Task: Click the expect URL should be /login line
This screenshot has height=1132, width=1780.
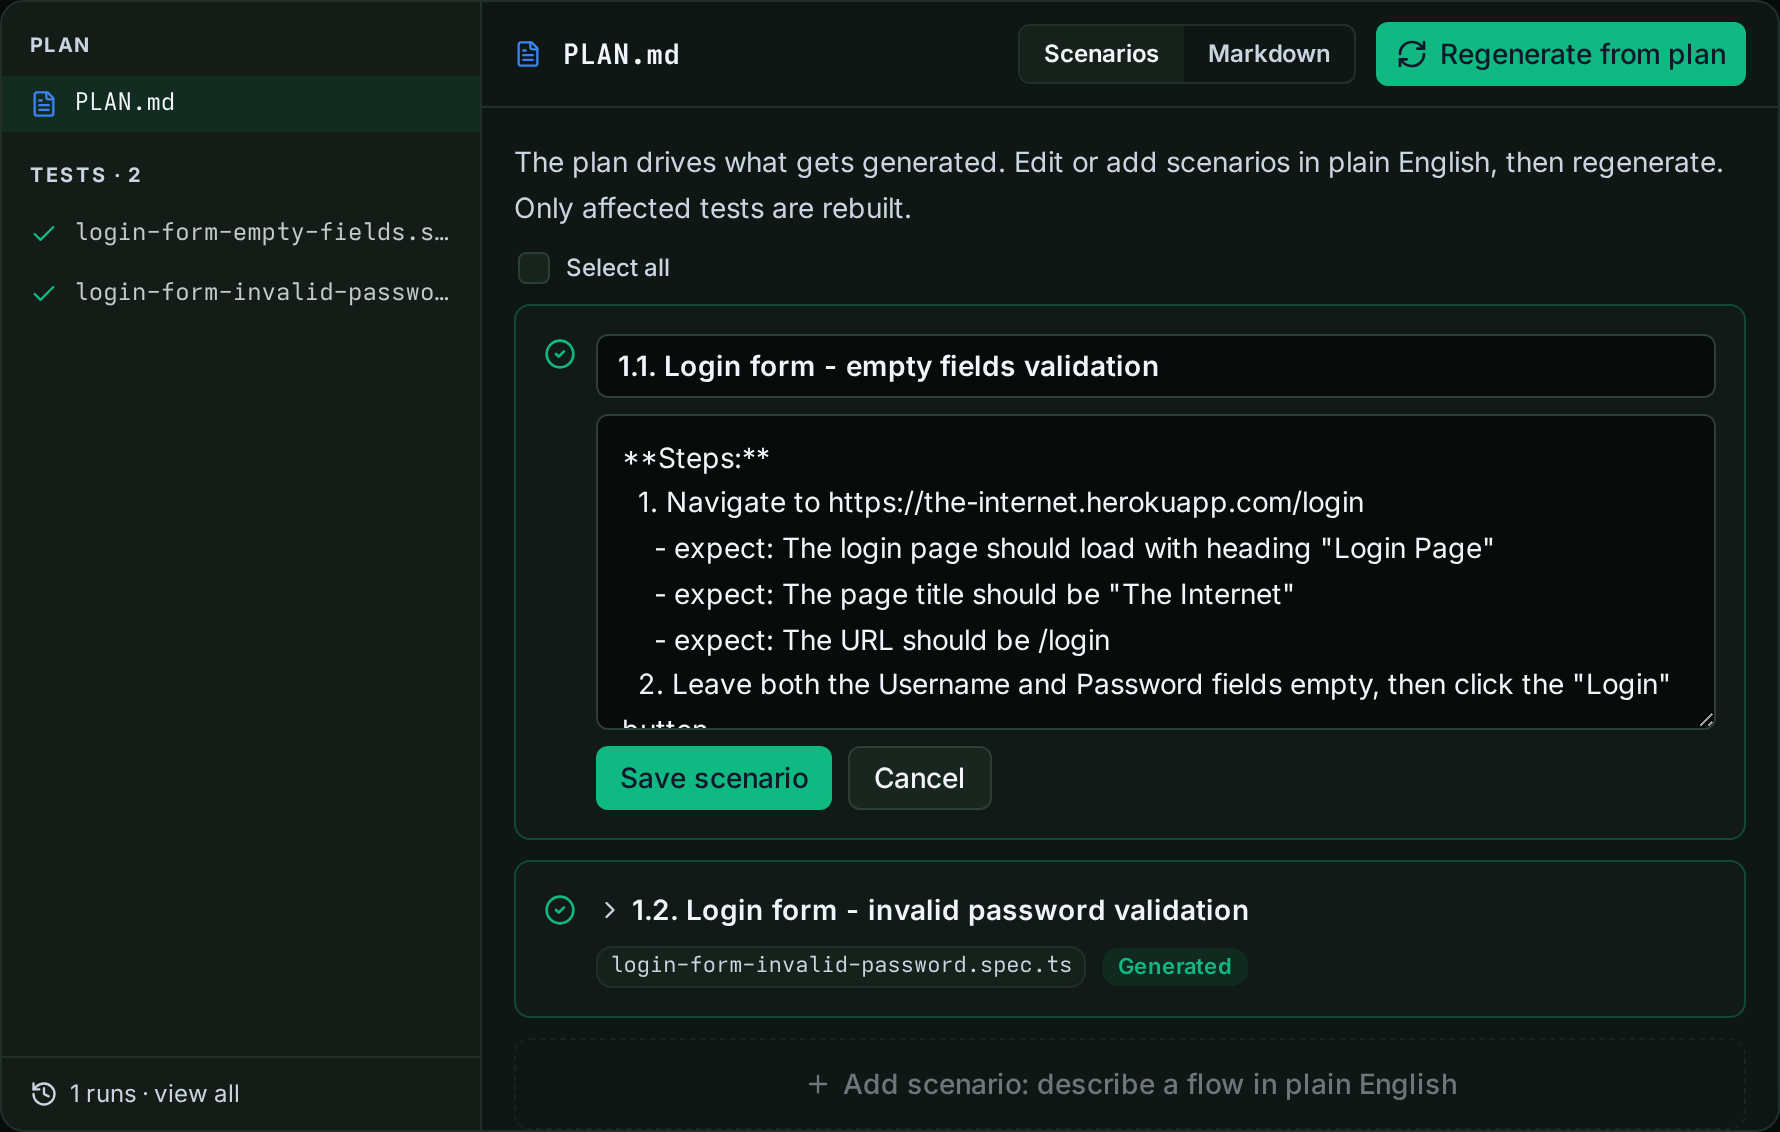Action: point(882,640)
